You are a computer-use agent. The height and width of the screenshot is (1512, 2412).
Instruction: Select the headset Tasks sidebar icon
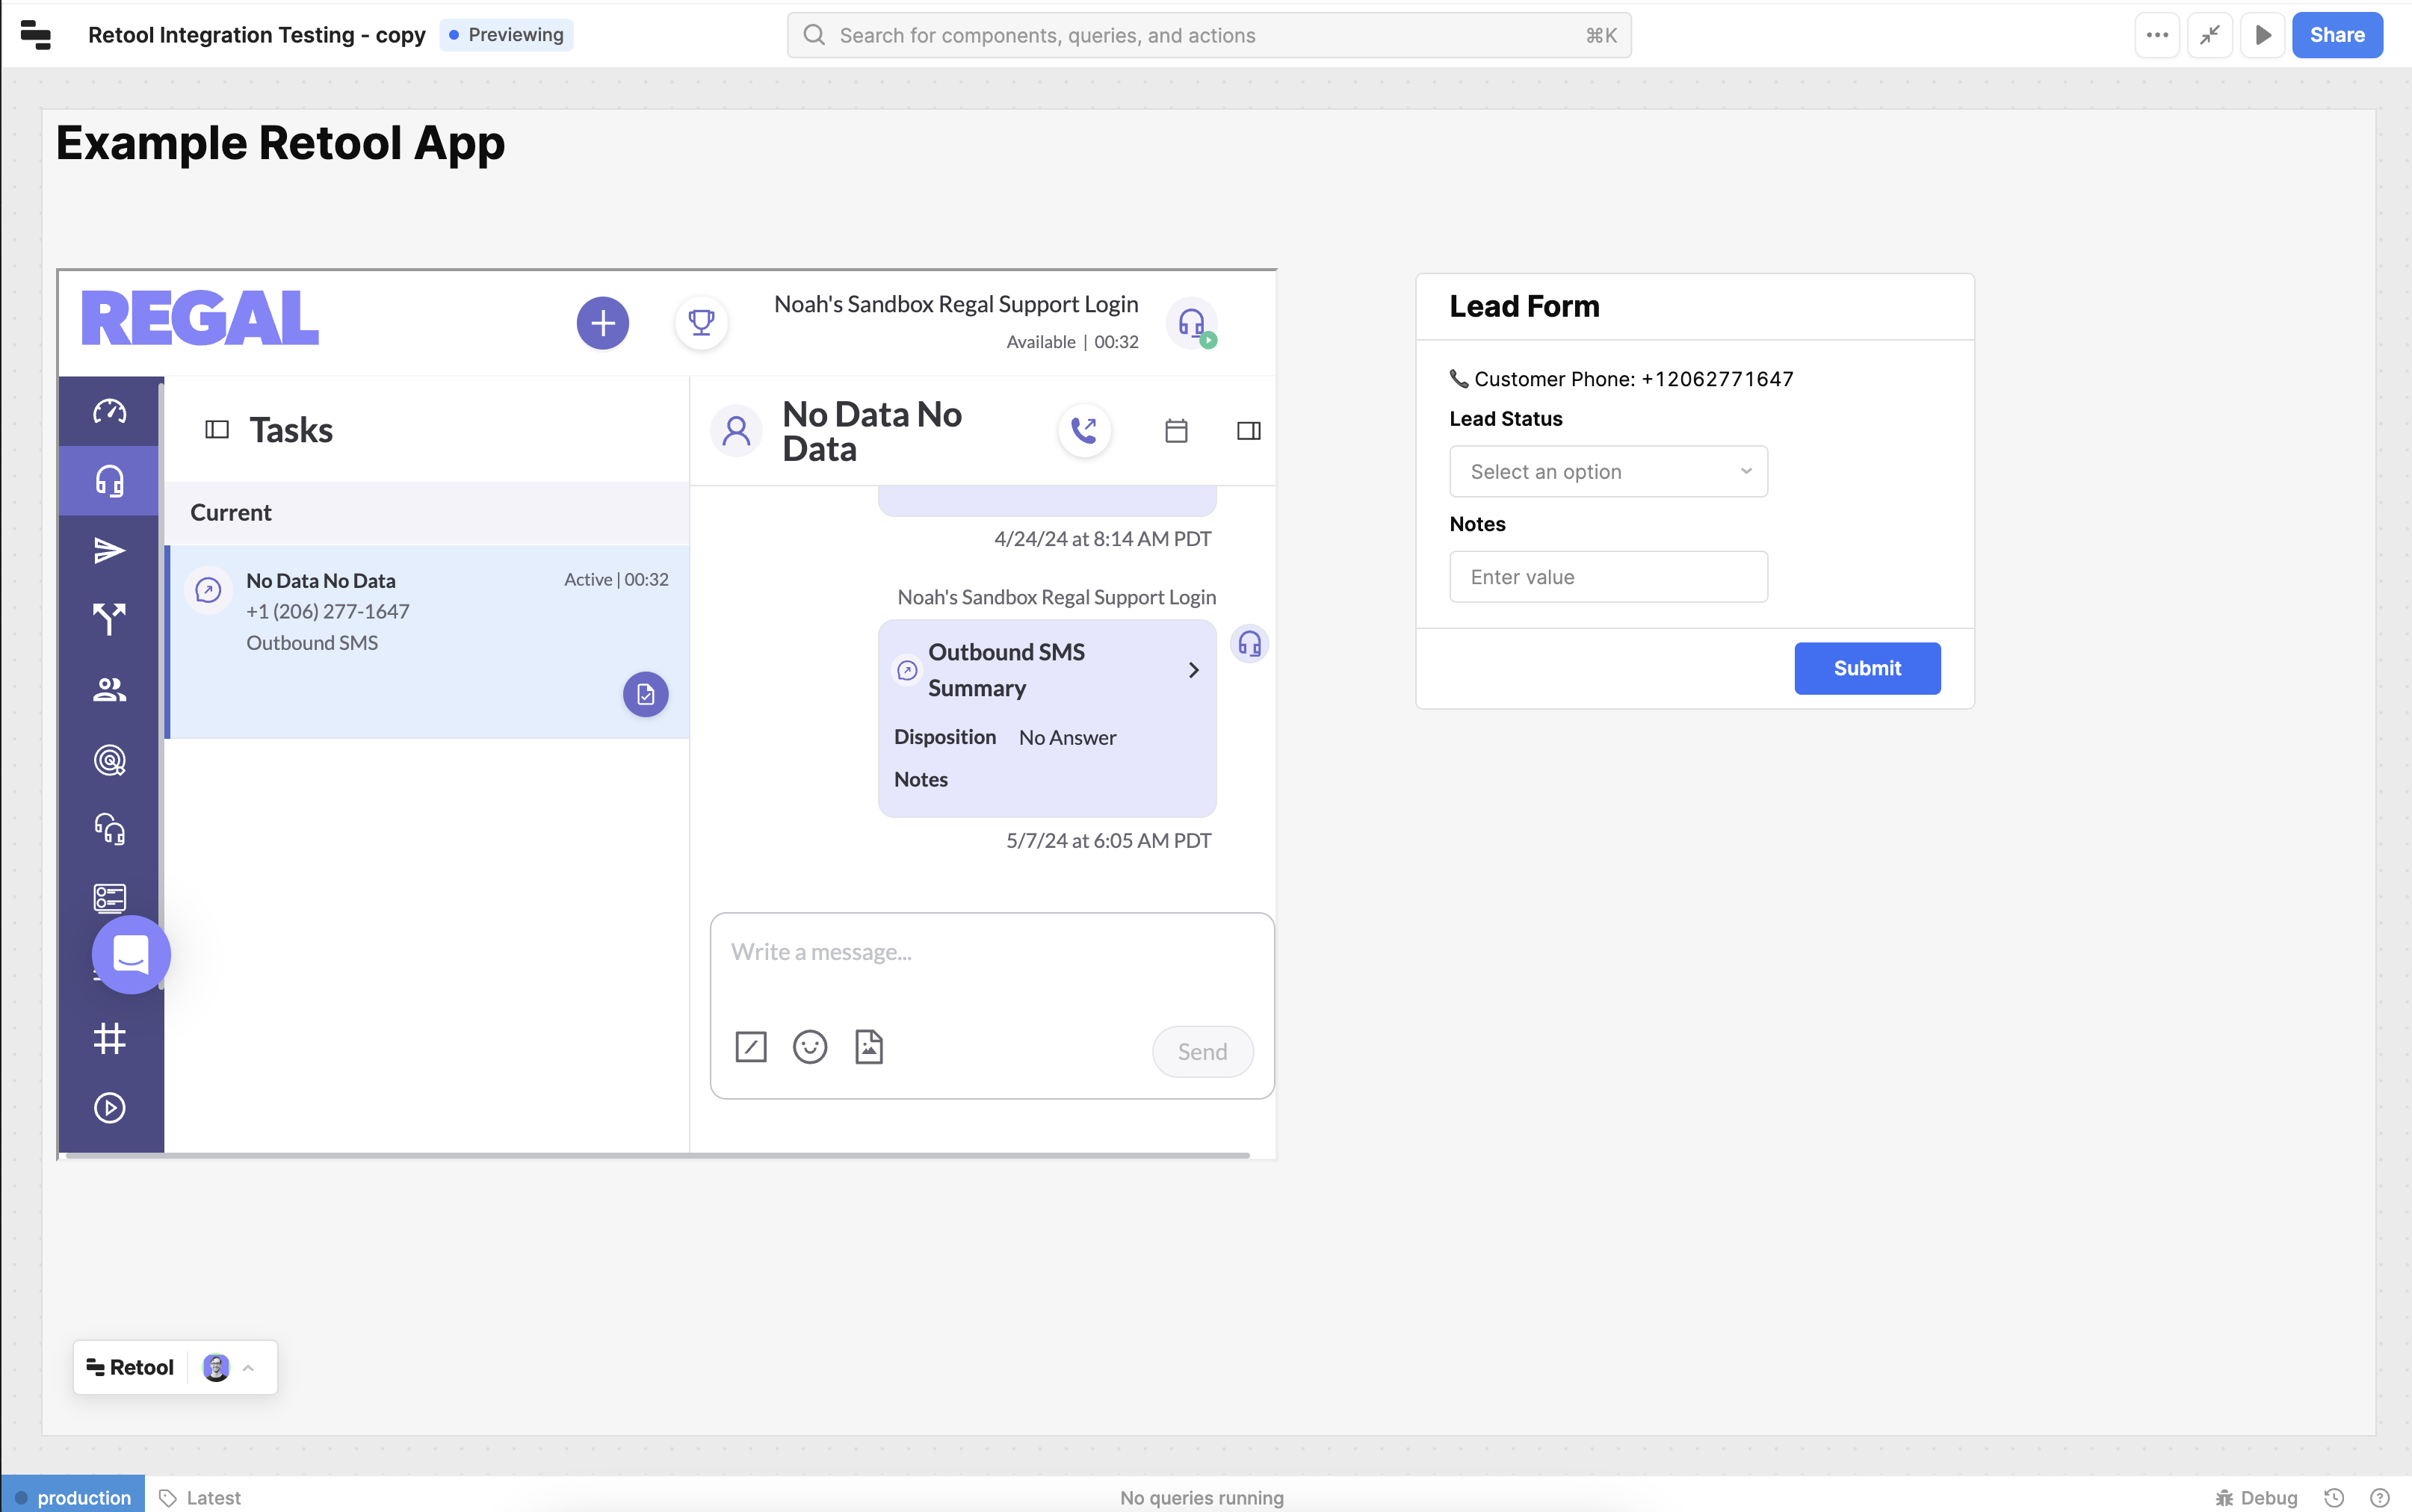click(109, 481)
